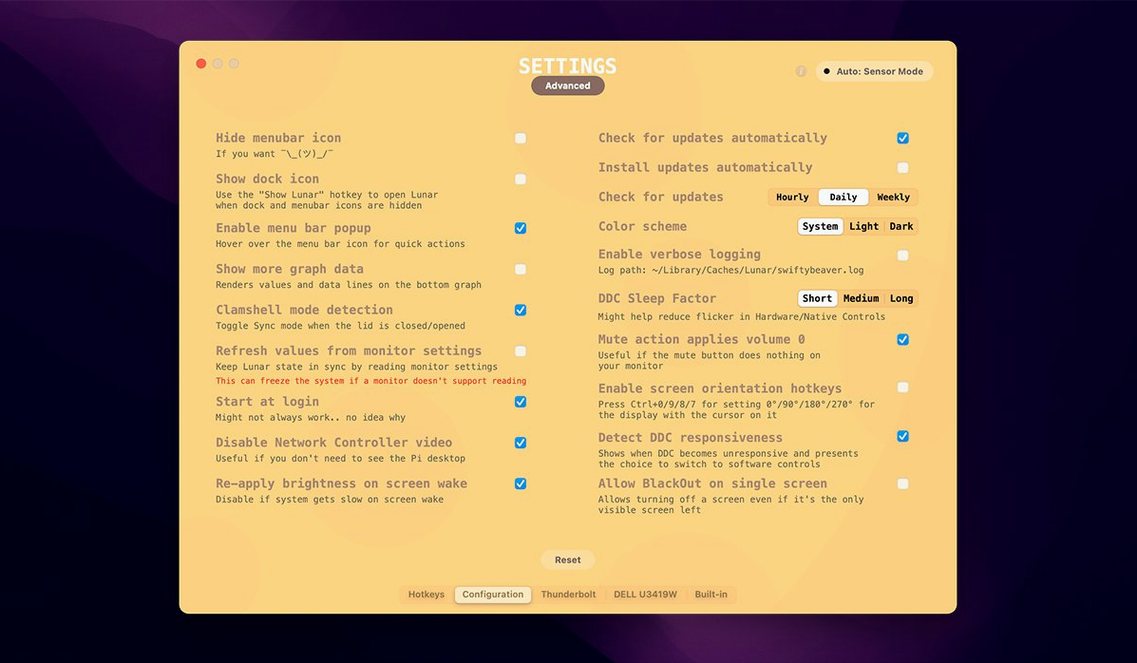Set DDC Sleep Factor to Long

[901, 298]
